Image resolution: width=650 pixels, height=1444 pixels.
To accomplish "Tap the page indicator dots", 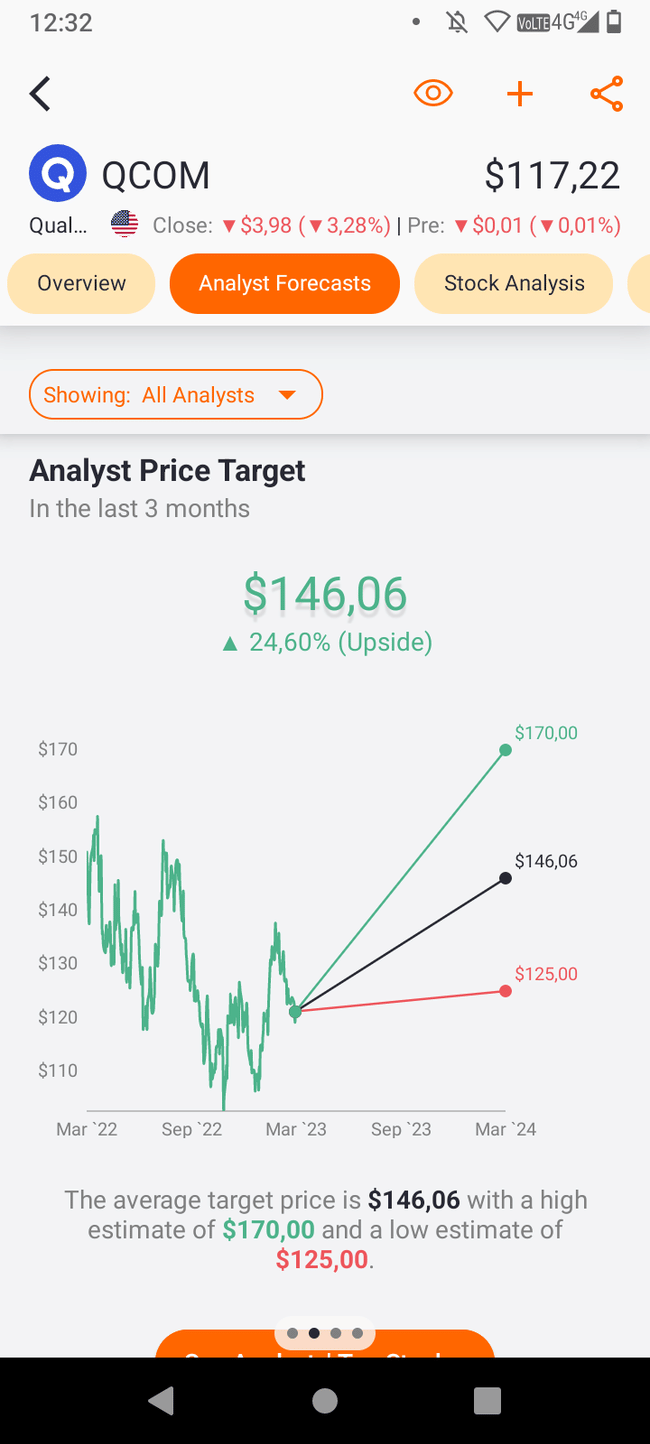I will point(325,1332).
